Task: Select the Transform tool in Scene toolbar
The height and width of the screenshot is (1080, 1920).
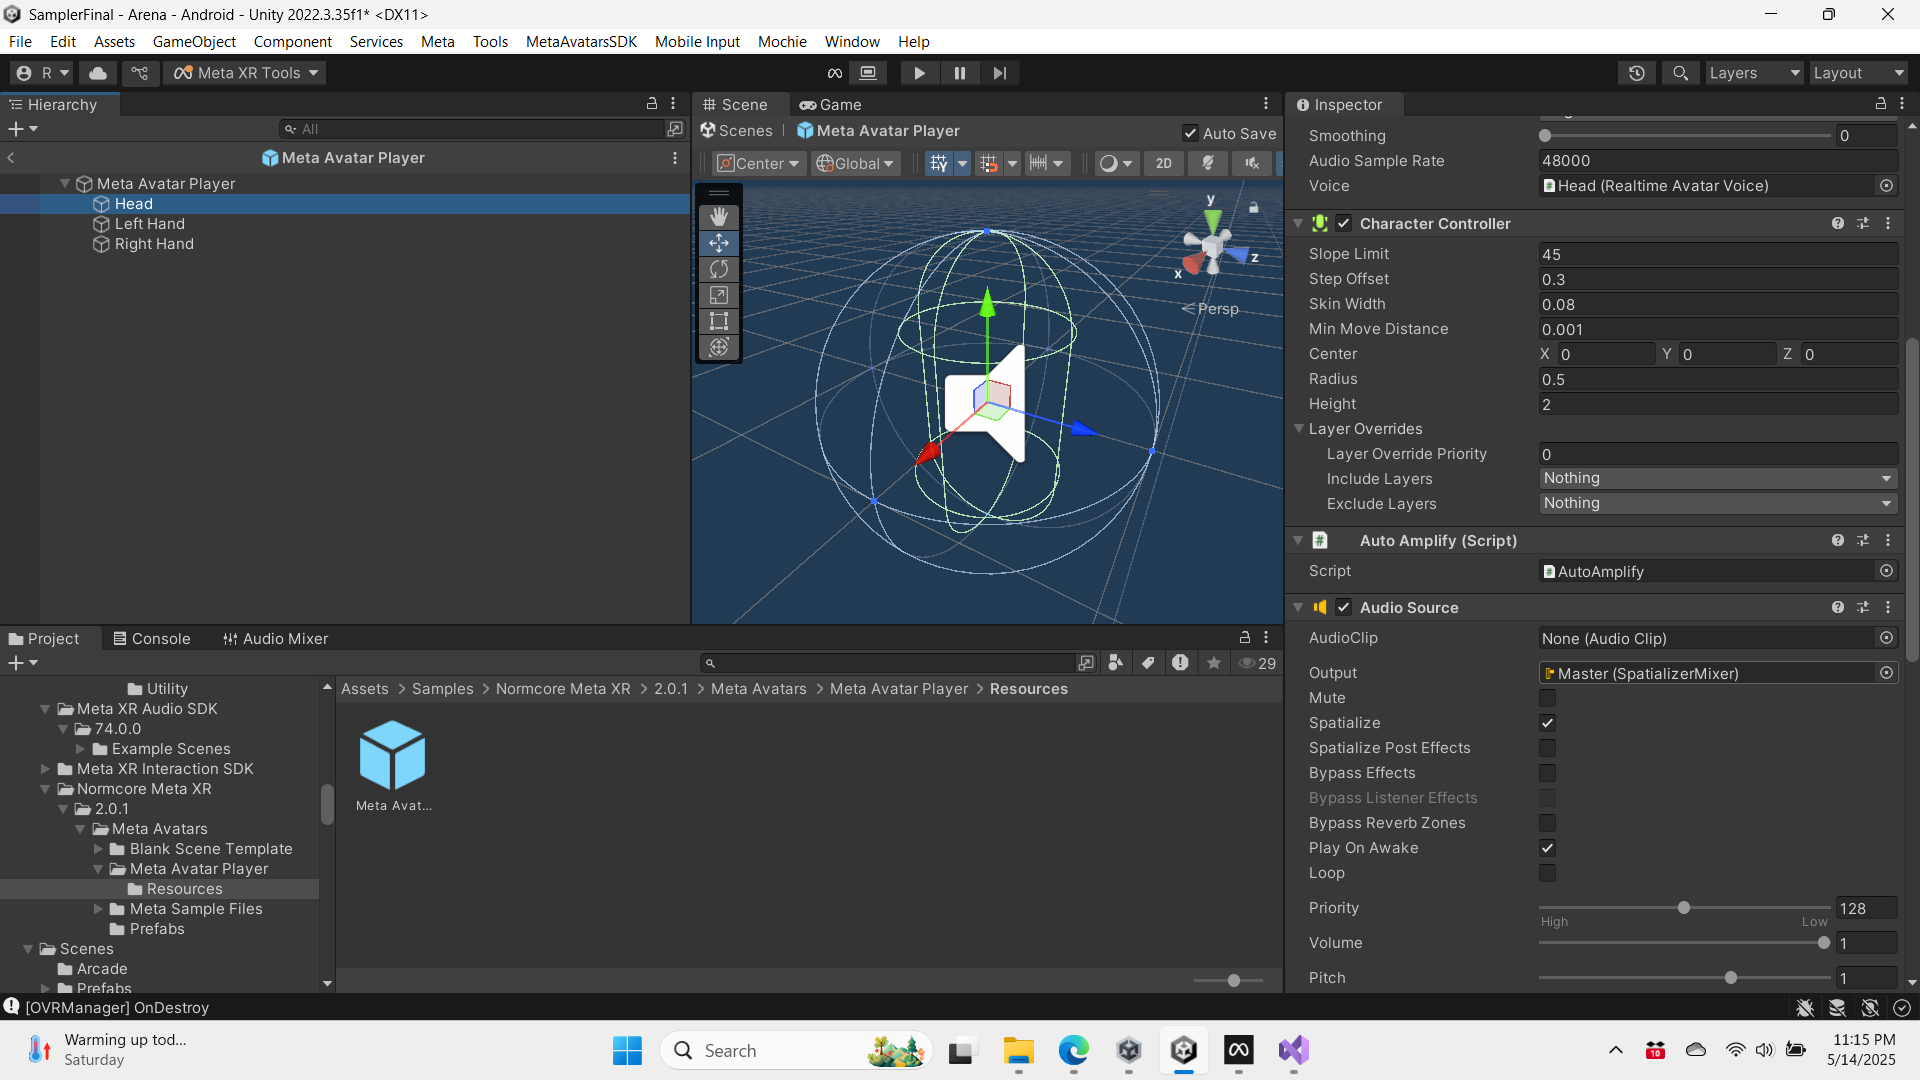Action: (x=718, y=347)
